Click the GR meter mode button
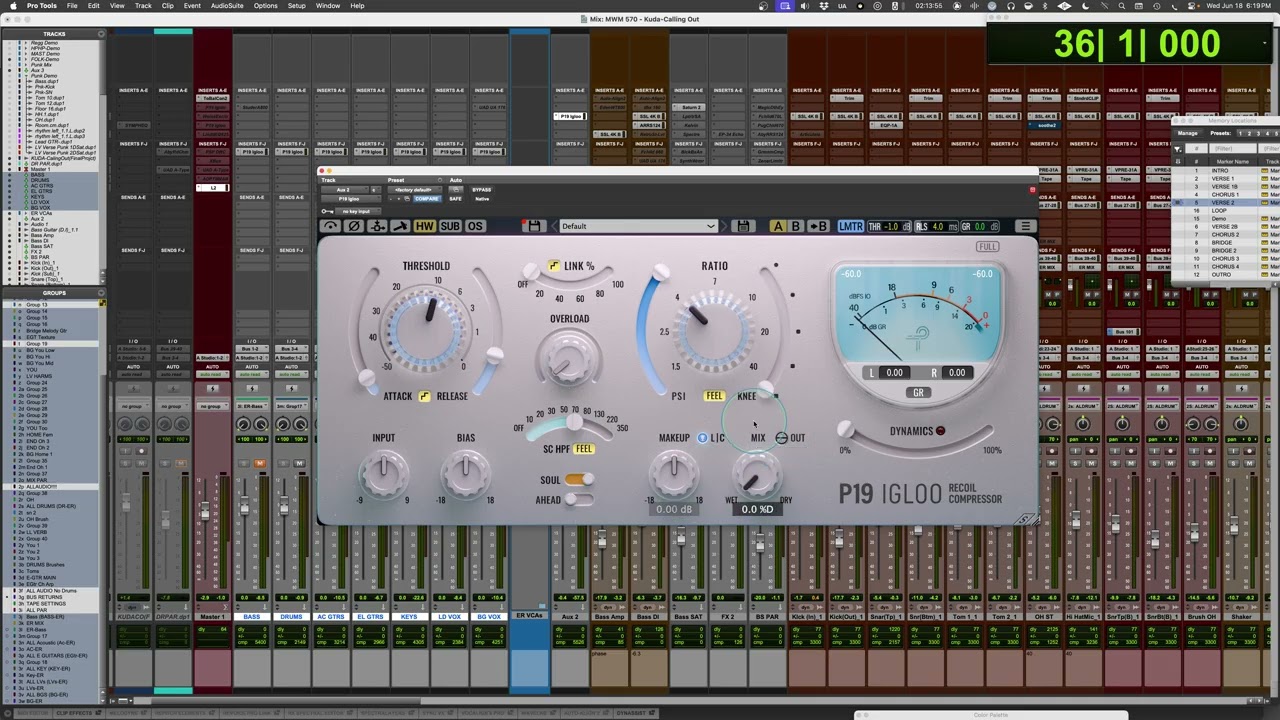 tap(918, 392)
